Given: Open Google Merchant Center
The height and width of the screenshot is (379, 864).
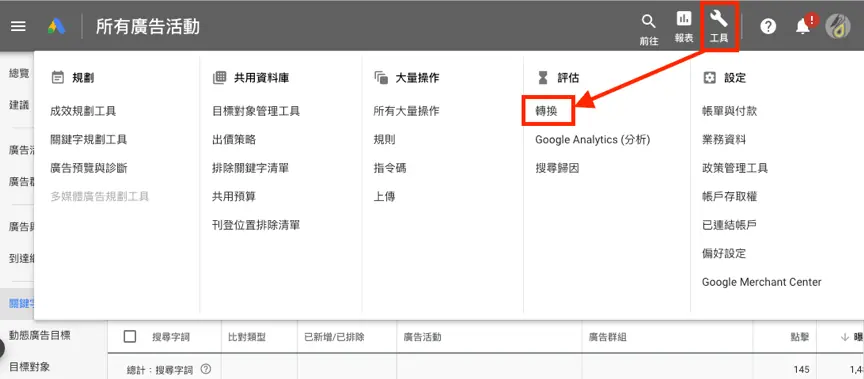Looking at the screenshot, I should pos(762,282).
